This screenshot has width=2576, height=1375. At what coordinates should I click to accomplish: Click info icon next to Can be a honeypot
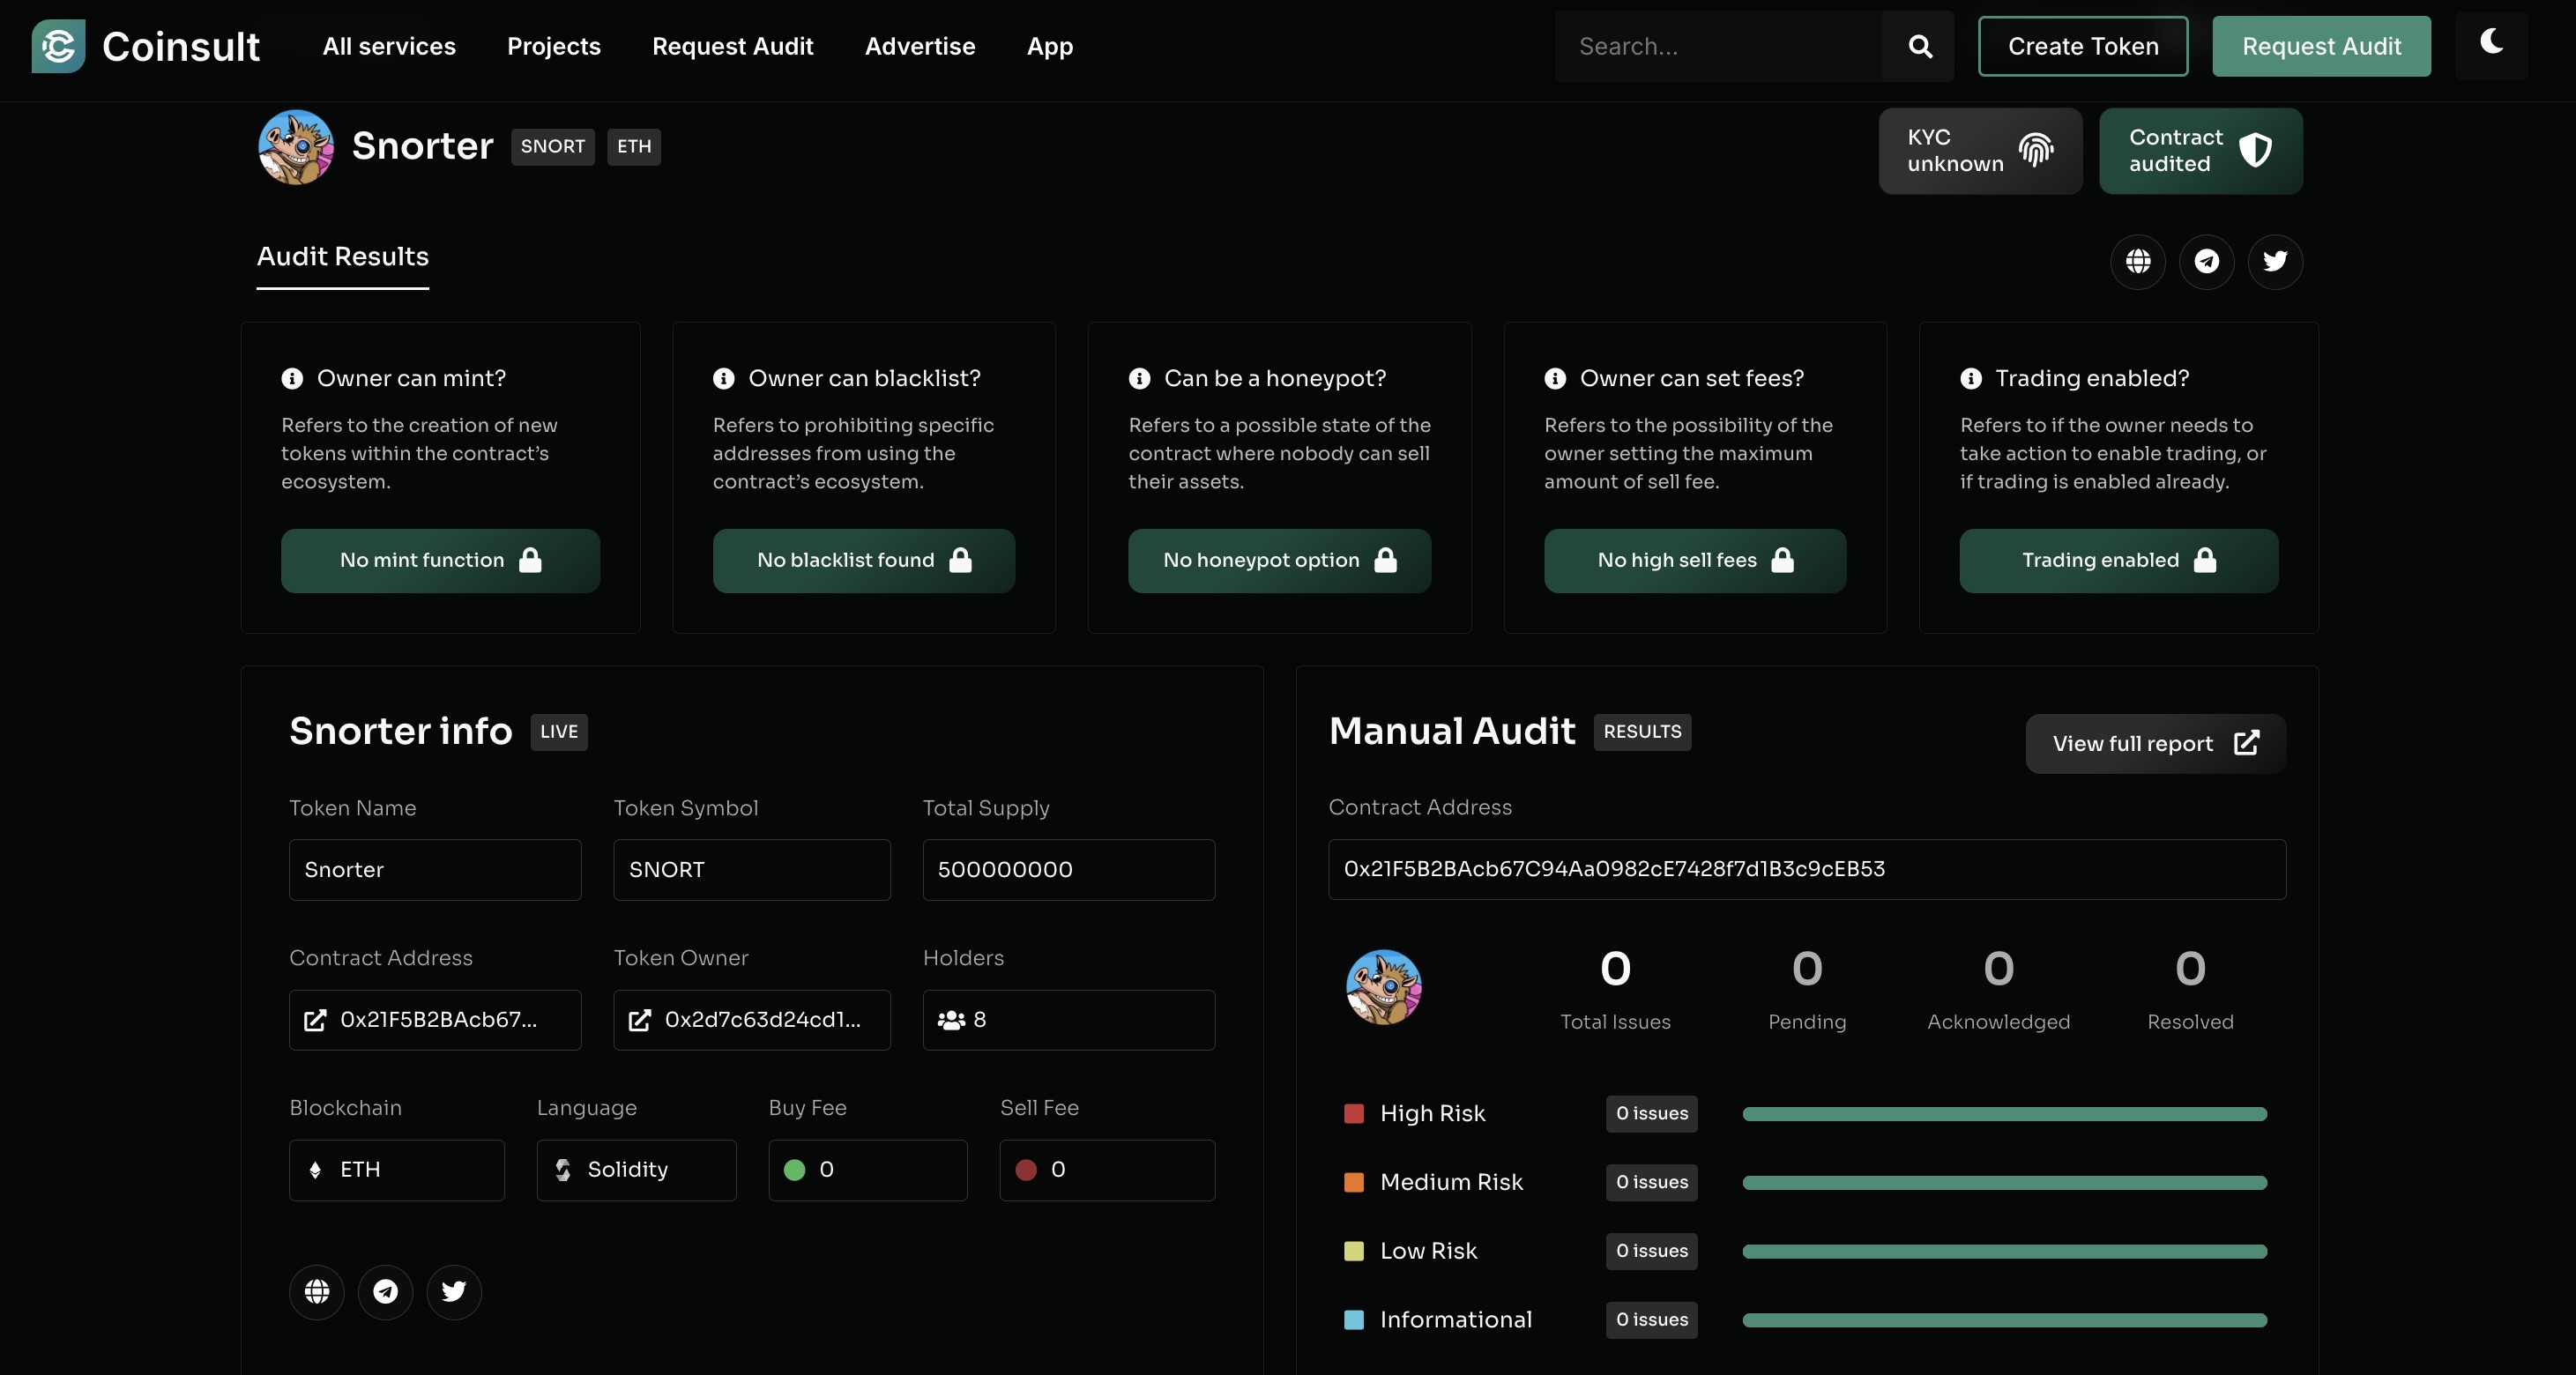[1139, 379]
